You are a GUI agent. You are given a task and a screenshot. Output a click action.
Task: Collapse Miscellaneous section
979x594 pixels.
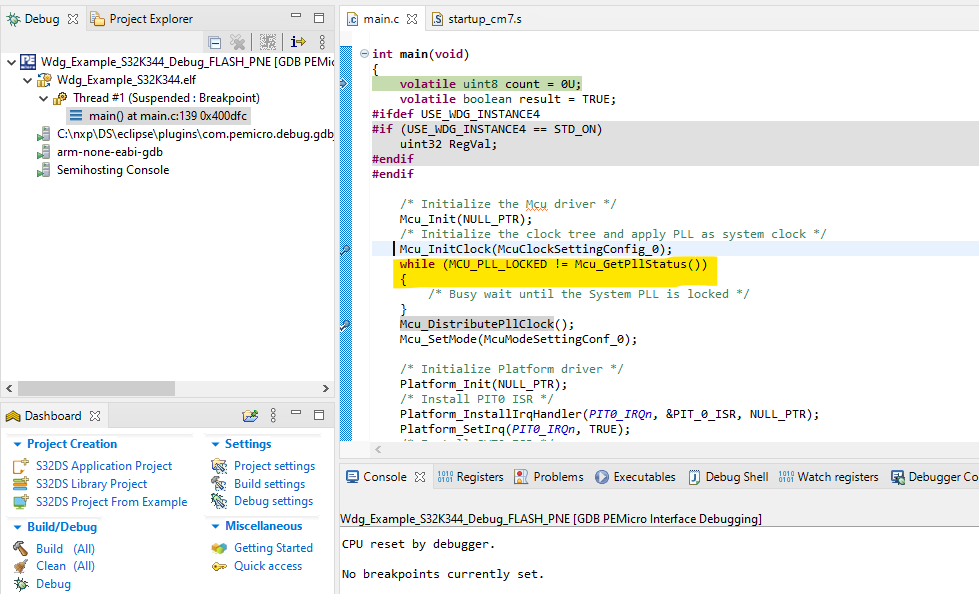point(215,527)
